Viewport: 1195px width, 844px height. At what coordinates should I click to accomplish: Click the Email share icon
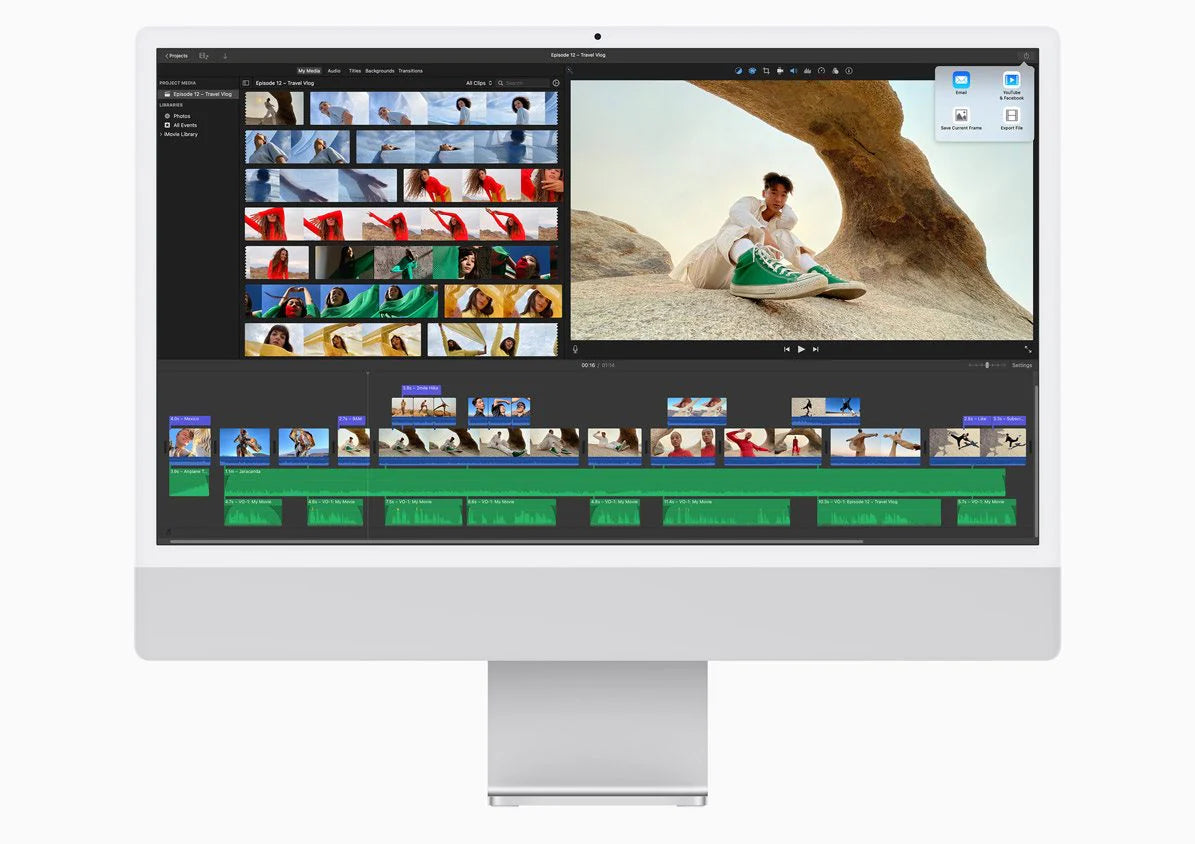pyautogui.click(x=961, y=83)
